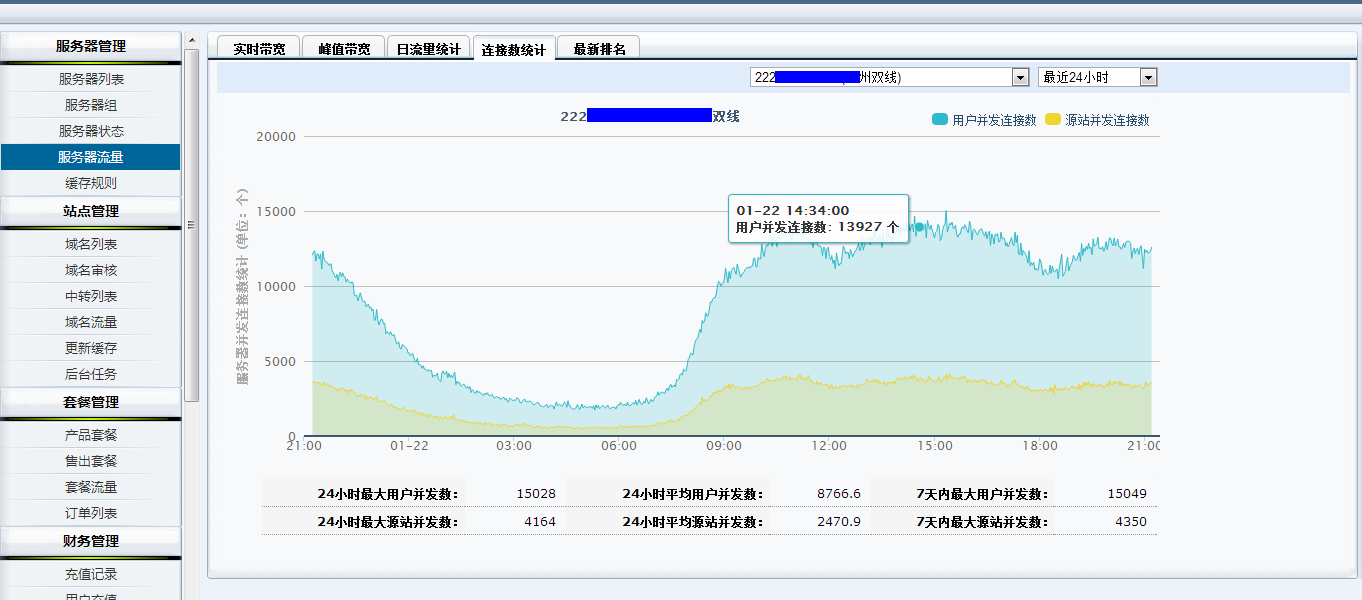Select 服务器列表 in the sidebar
Viewport: 1362px width, 600px height.
coord(90,78)
